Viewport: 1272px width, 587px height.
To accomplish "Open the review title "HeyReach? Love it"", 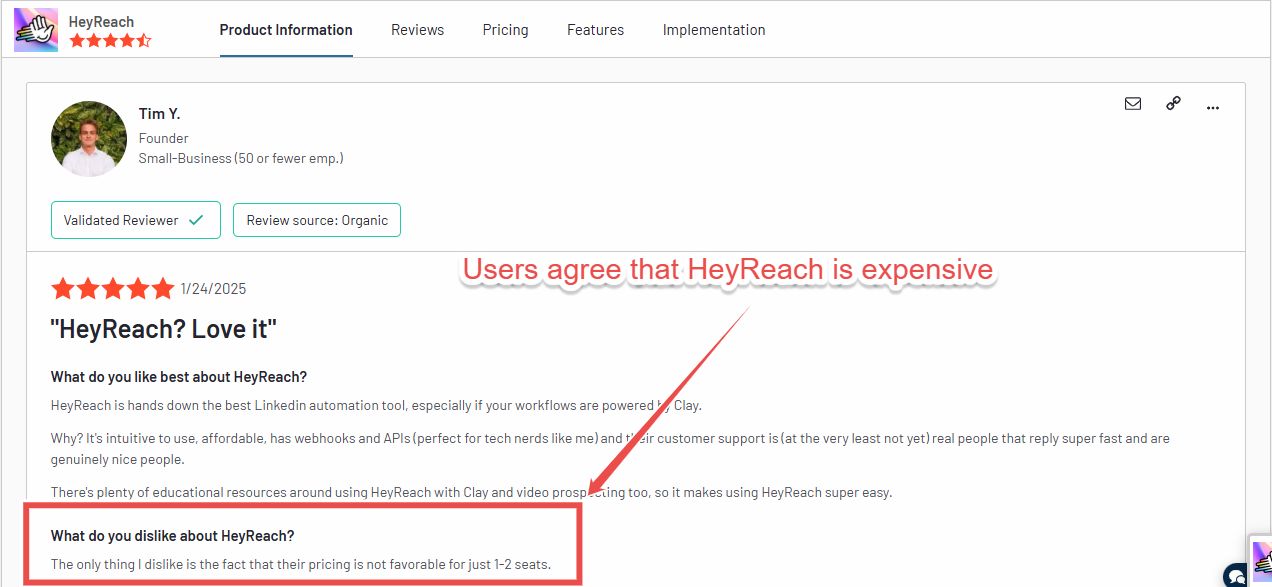I will click(163, 328).
